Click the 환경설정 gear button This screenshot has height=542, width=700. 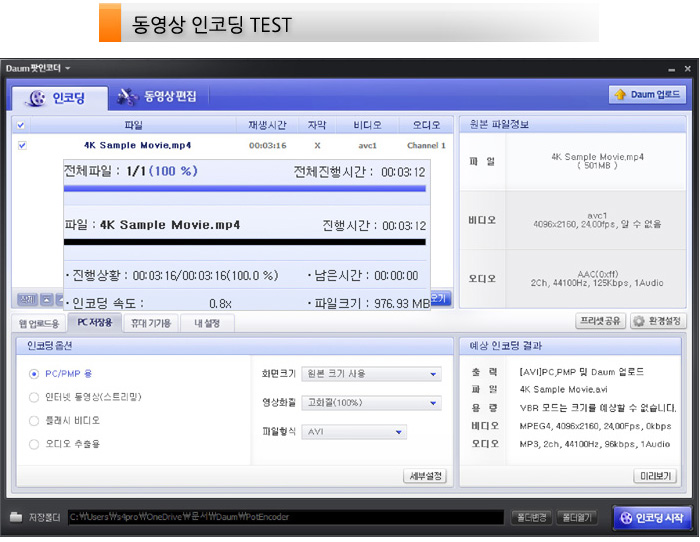click(x=657, y=321)
